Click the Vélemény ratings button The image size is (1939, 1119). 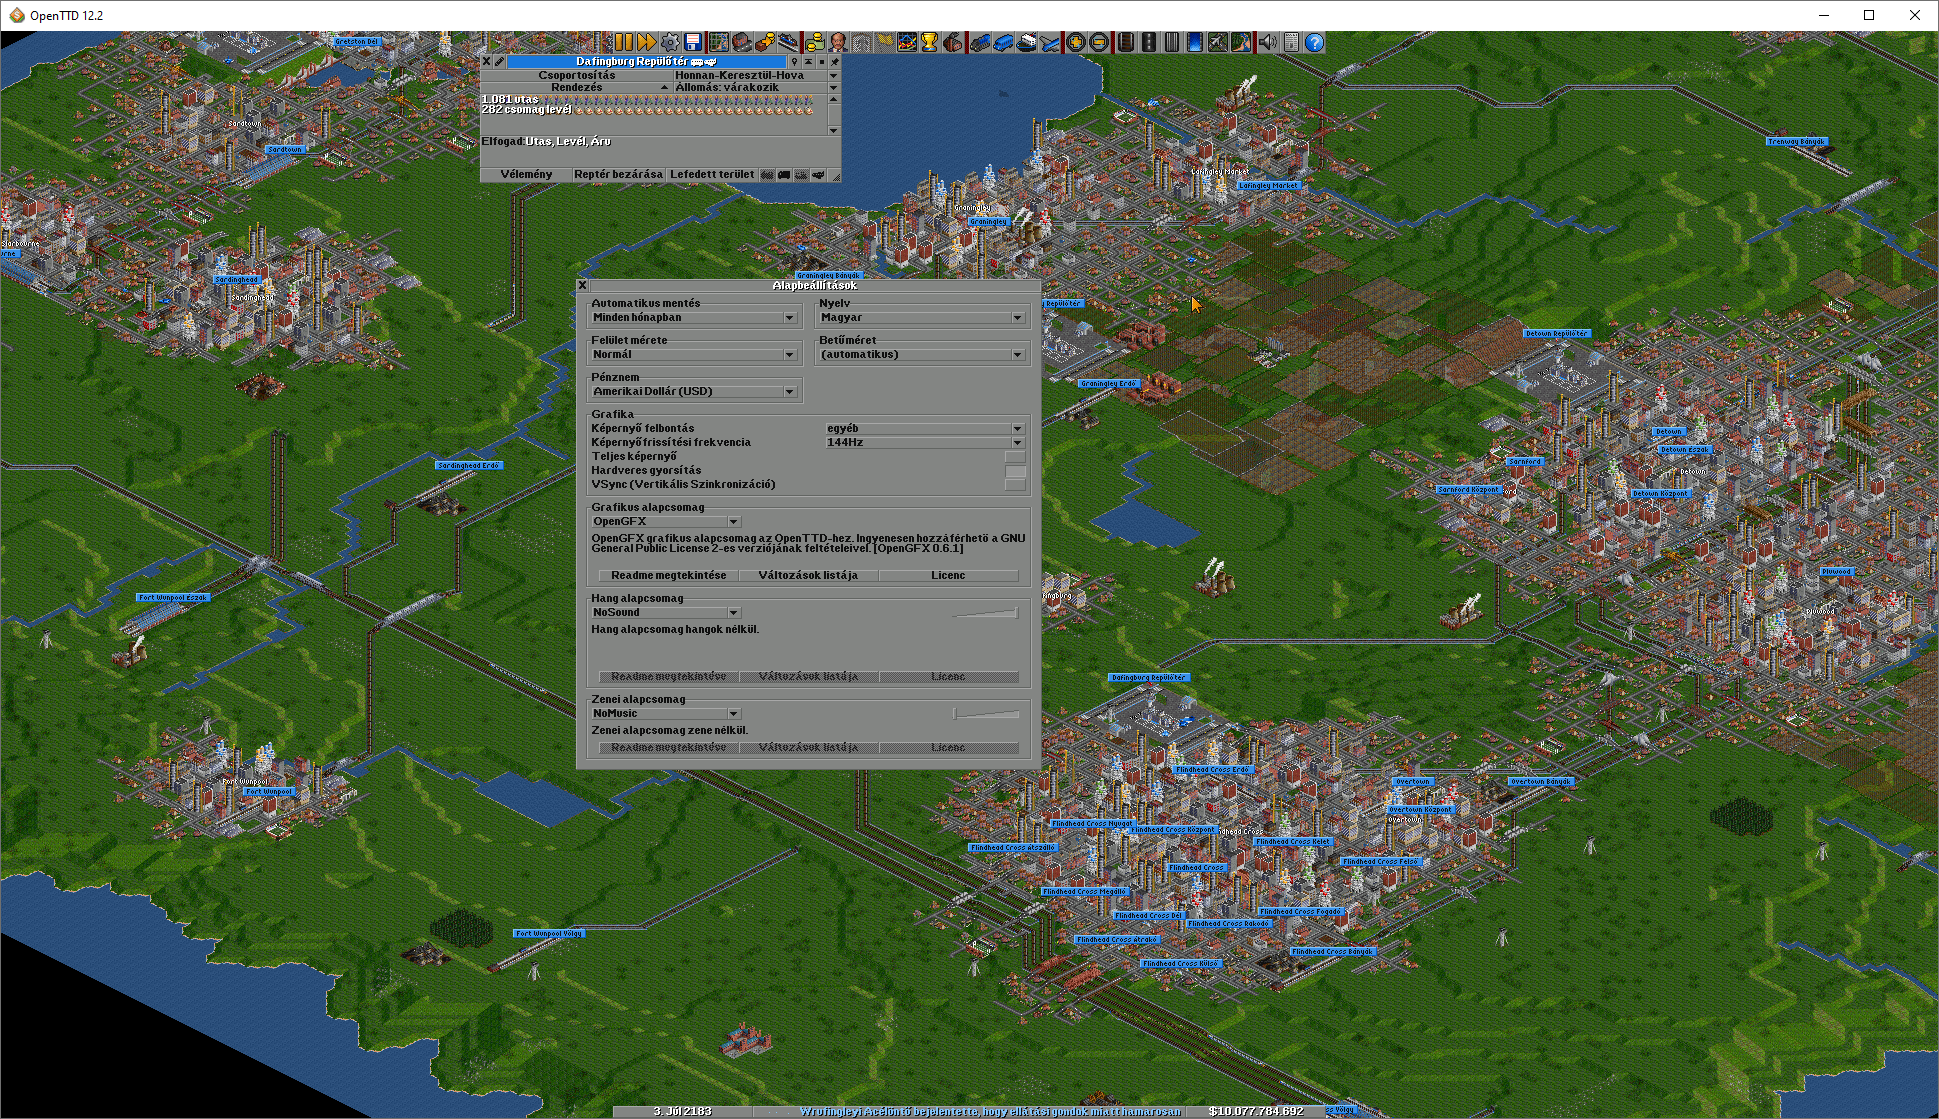(526, 174)
